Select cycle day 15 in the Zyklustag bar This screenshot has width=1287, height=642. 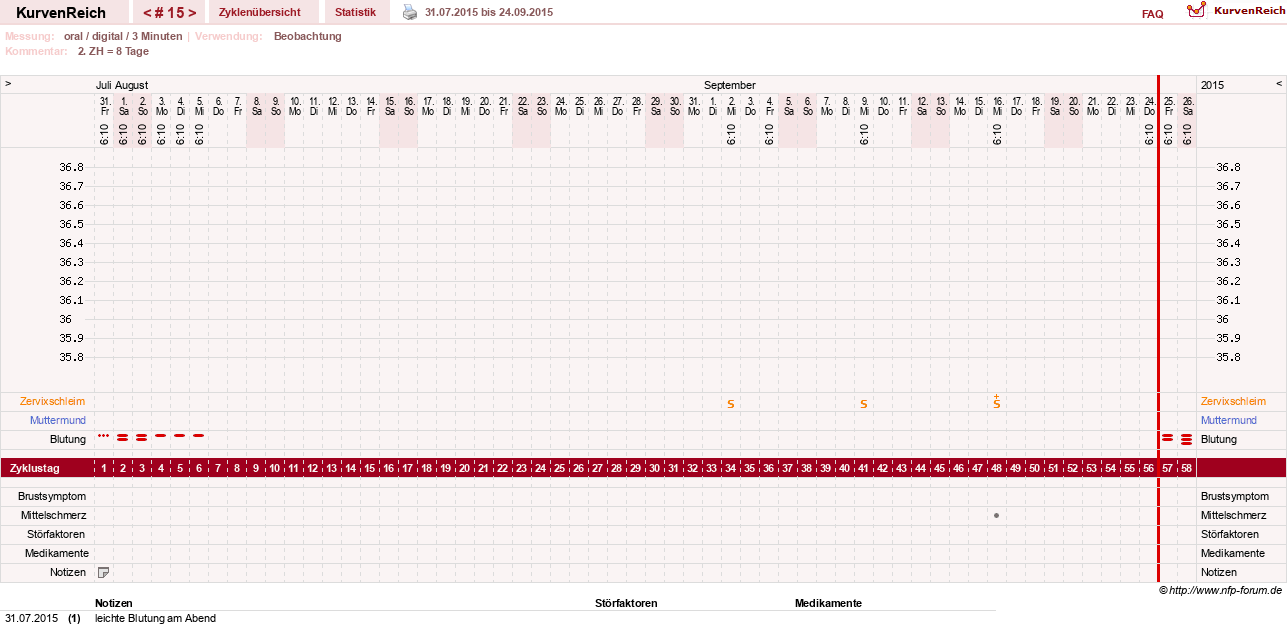coord(370,468)
